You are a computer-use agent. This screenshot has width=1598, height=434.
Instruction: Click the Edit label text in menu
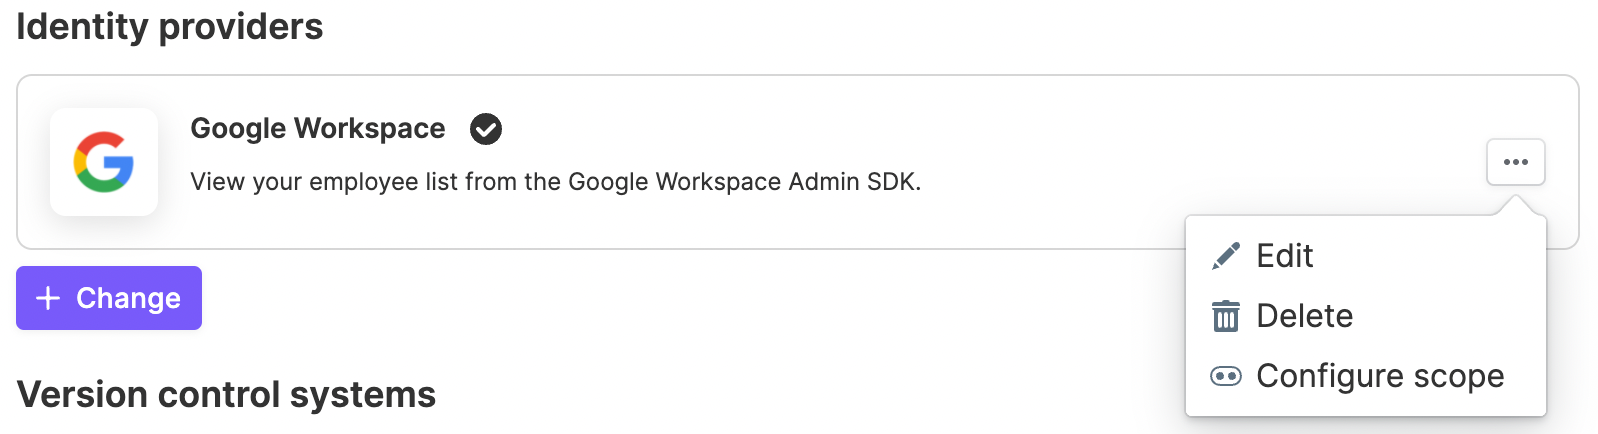coord(1285,256)
